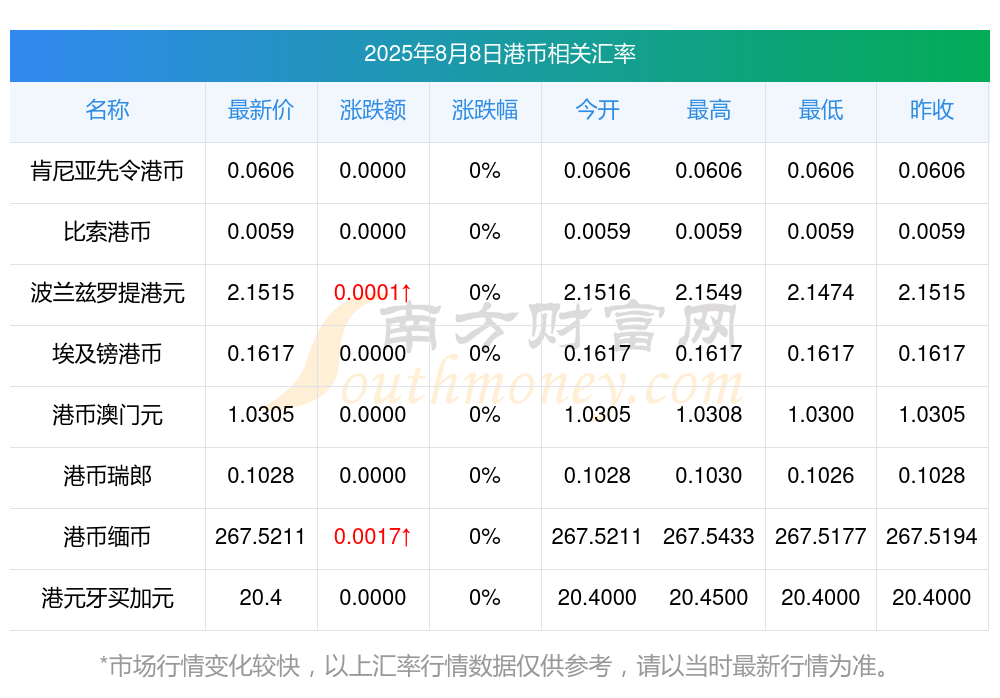
Task: Click the red 0.0017↑ change value
Action: pos(372,537)
